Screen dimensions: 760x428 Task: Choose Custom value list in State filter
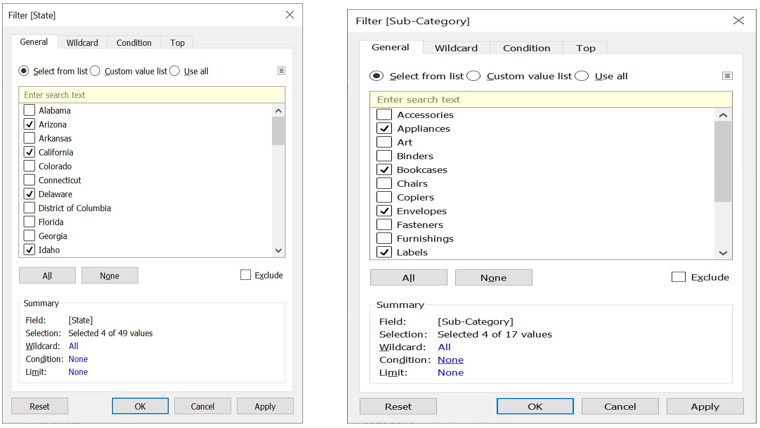click(95, 71)
